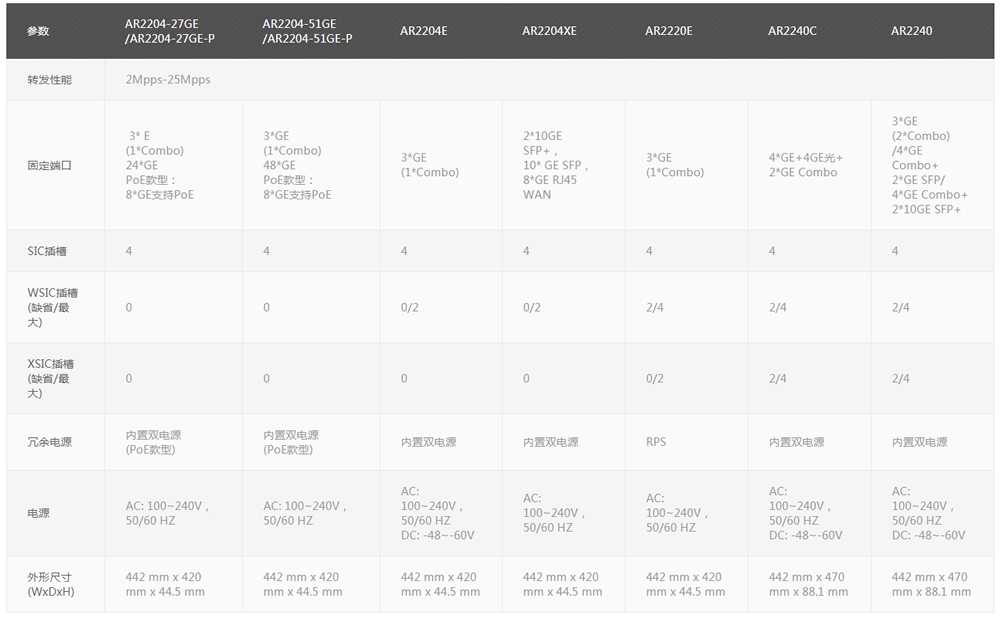The width and height of the screenshot is (1000, 619).
Task: Select the AR2204-27GE column header
Action: [x=170, y=31]
